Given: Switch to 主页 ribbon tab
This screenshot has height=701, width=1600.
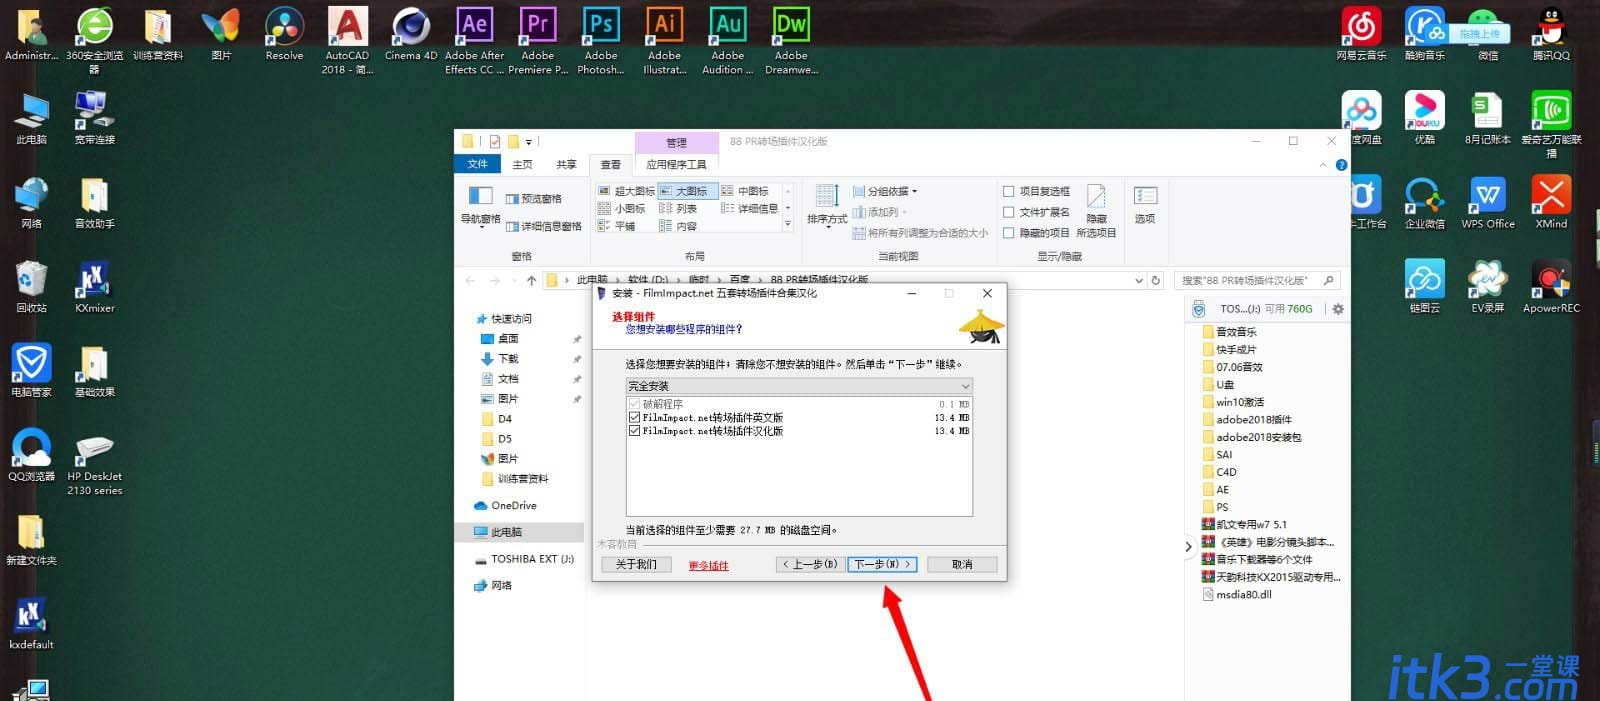Looking at the screenshot, I should coord(522,164).
